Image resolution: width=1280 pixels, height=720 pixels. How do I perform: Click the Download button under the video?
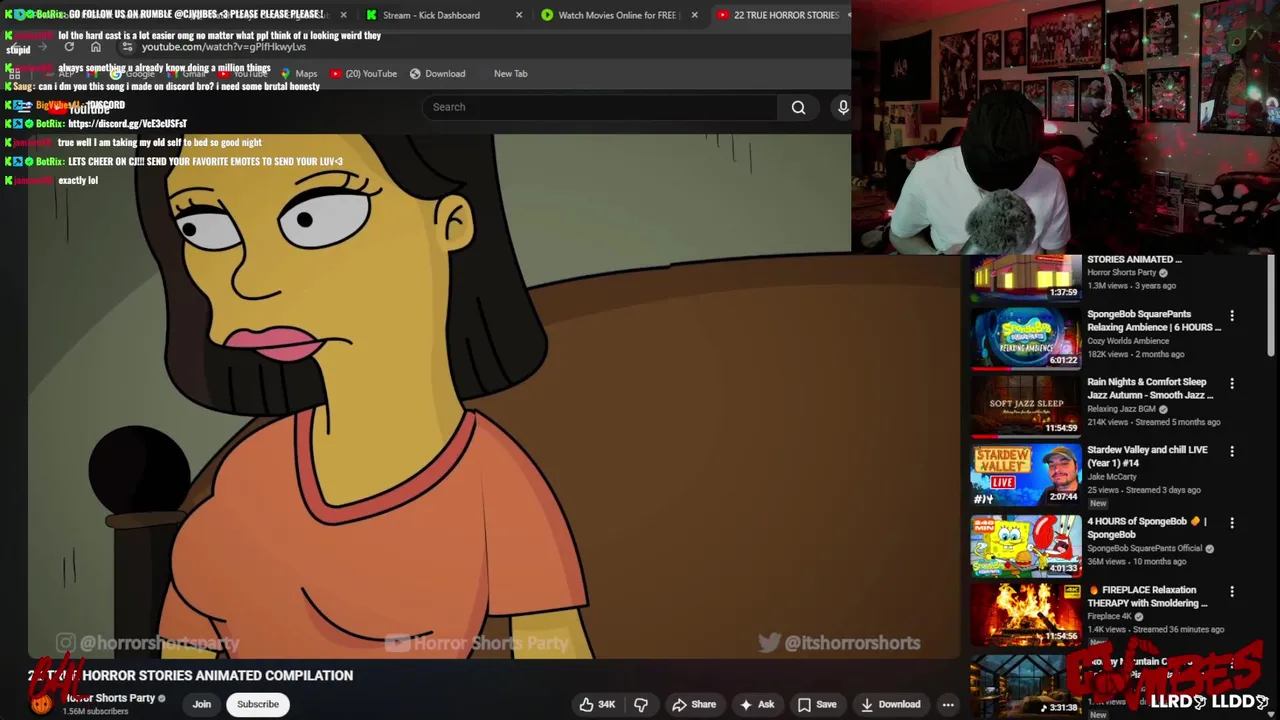890,704
